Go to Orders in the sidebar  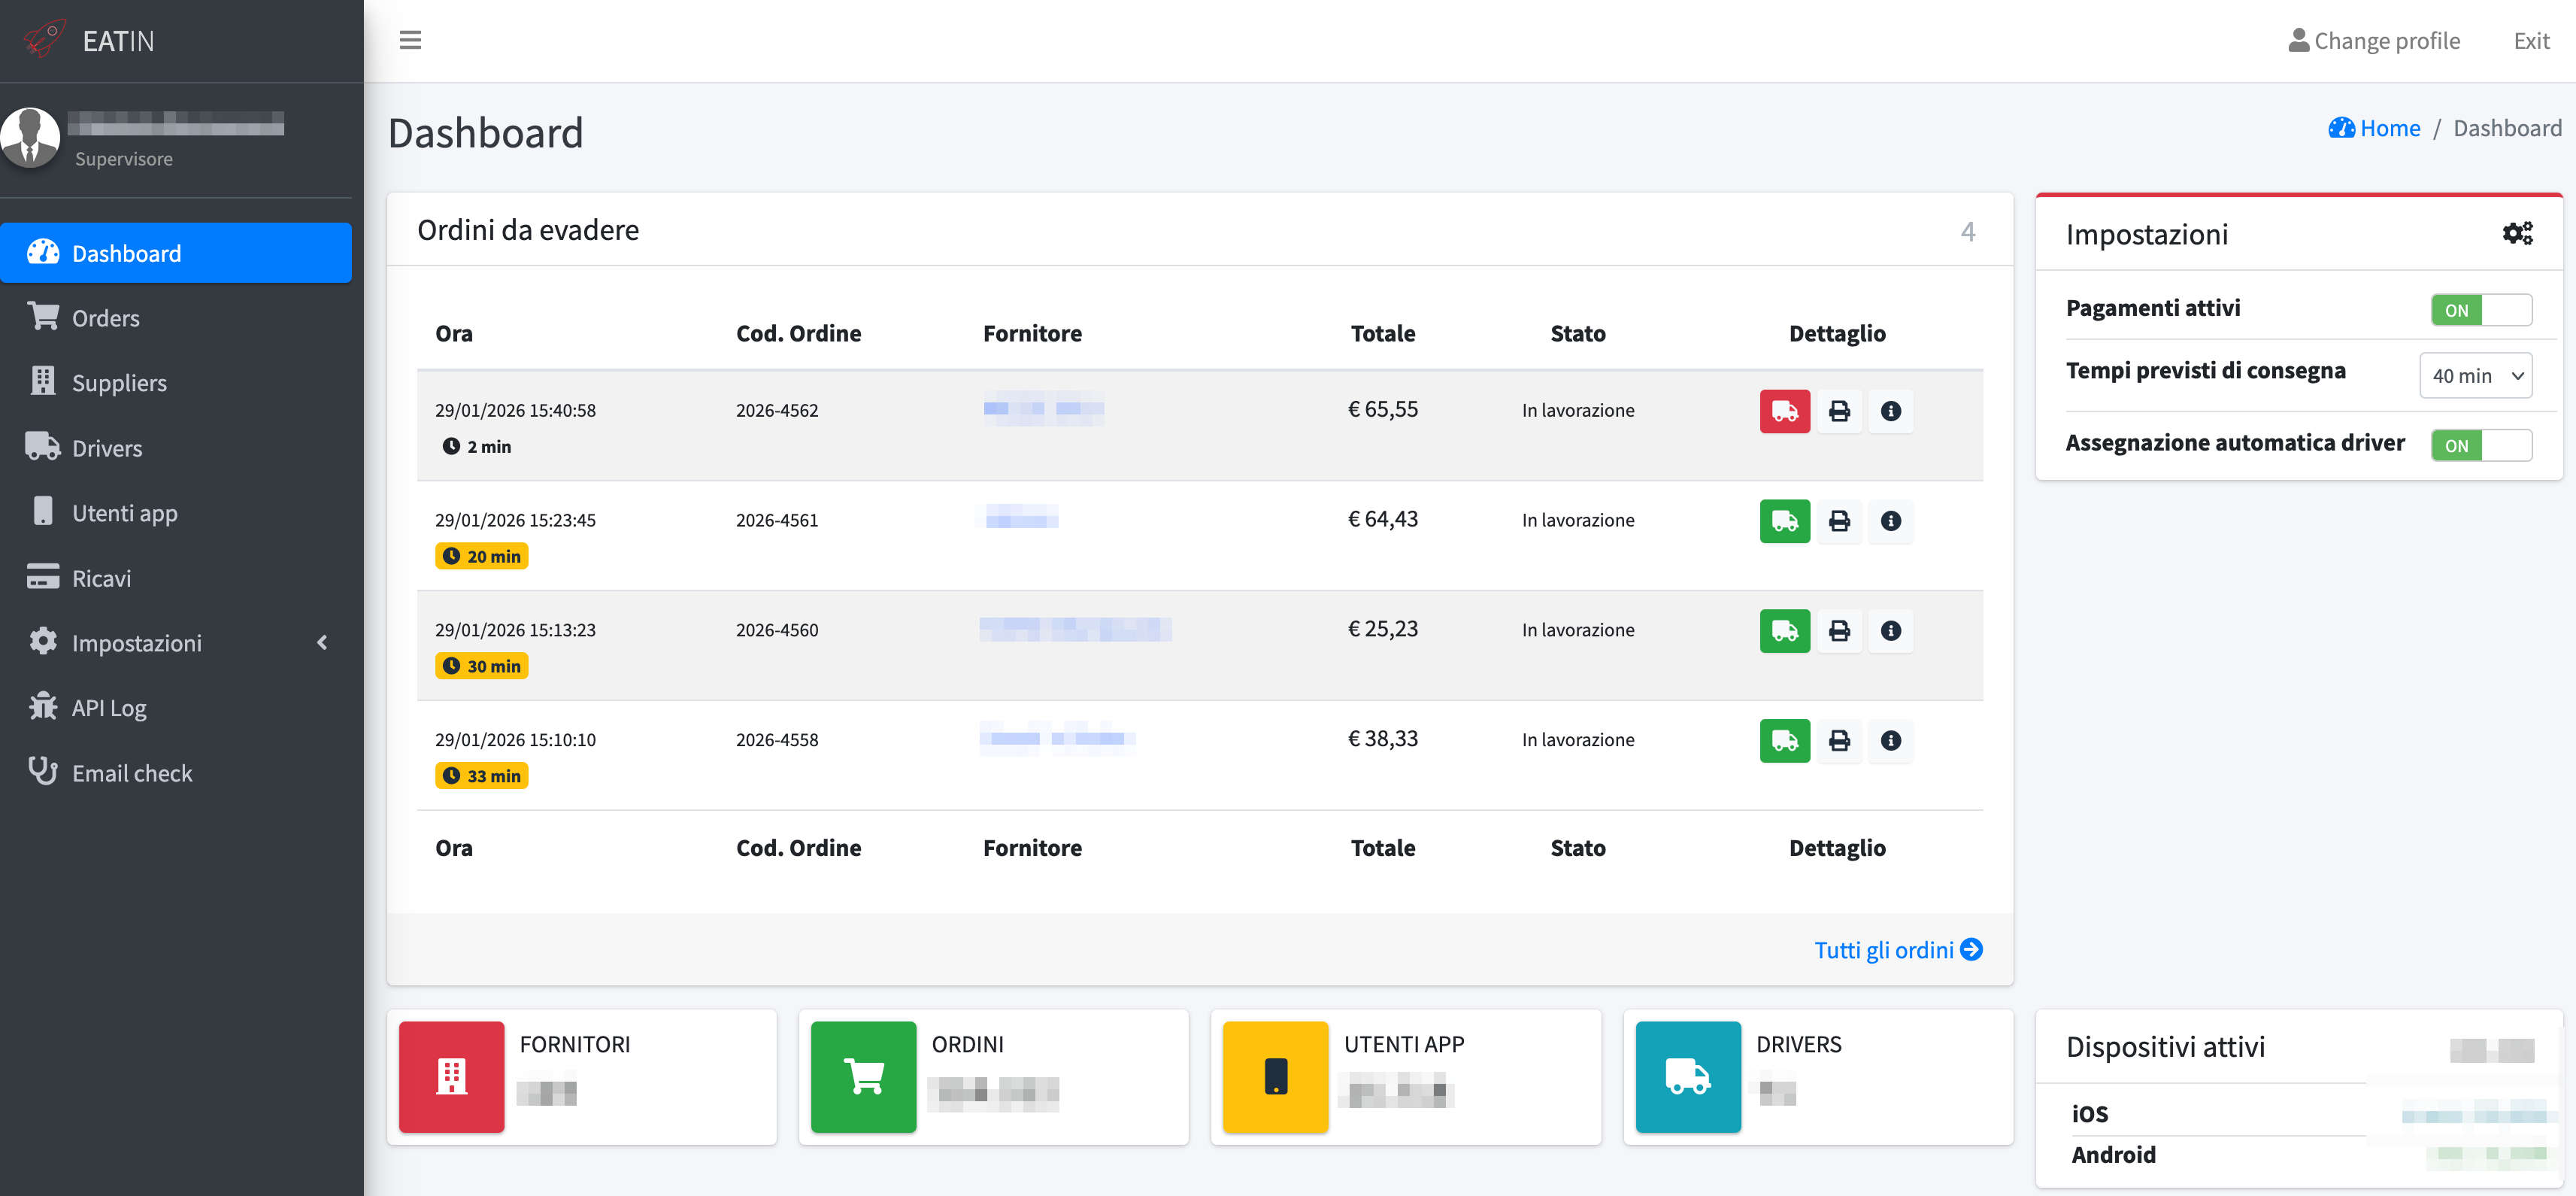click(176, 318)
